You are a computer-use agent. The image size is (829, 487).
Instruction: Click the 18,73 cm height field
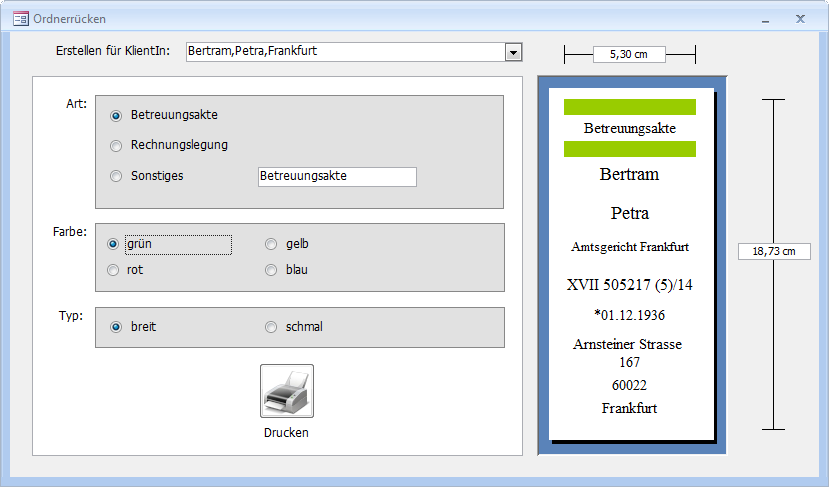[x=774, y=252]
